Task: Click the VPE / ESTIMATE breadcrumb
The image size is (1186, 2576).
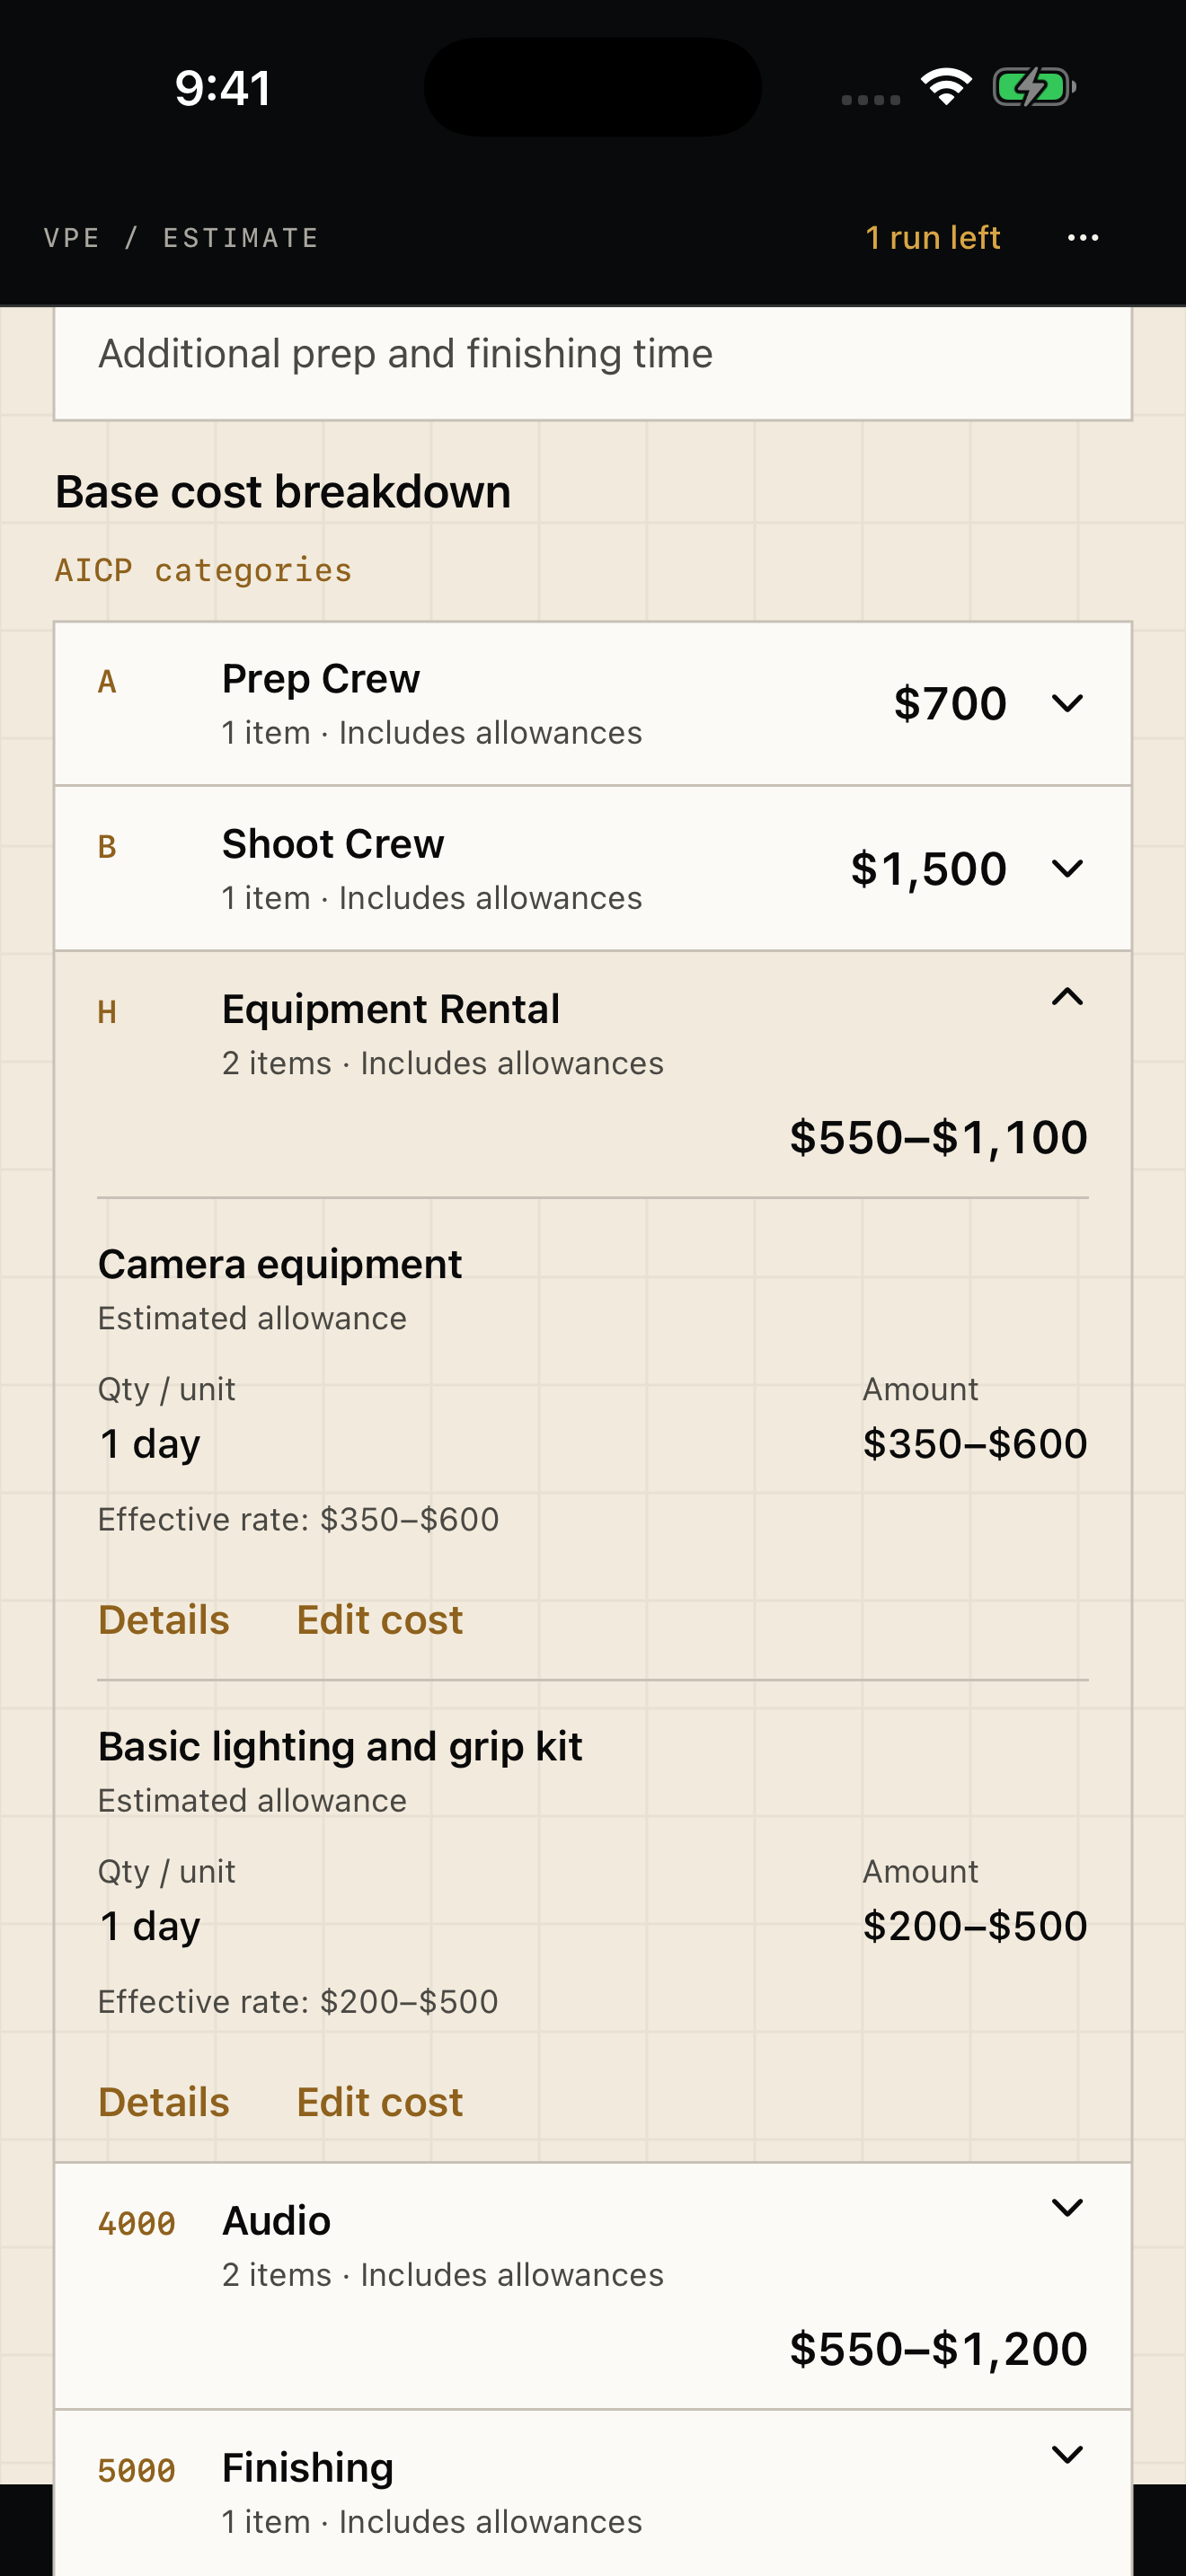Action: (x=181, y=238)
